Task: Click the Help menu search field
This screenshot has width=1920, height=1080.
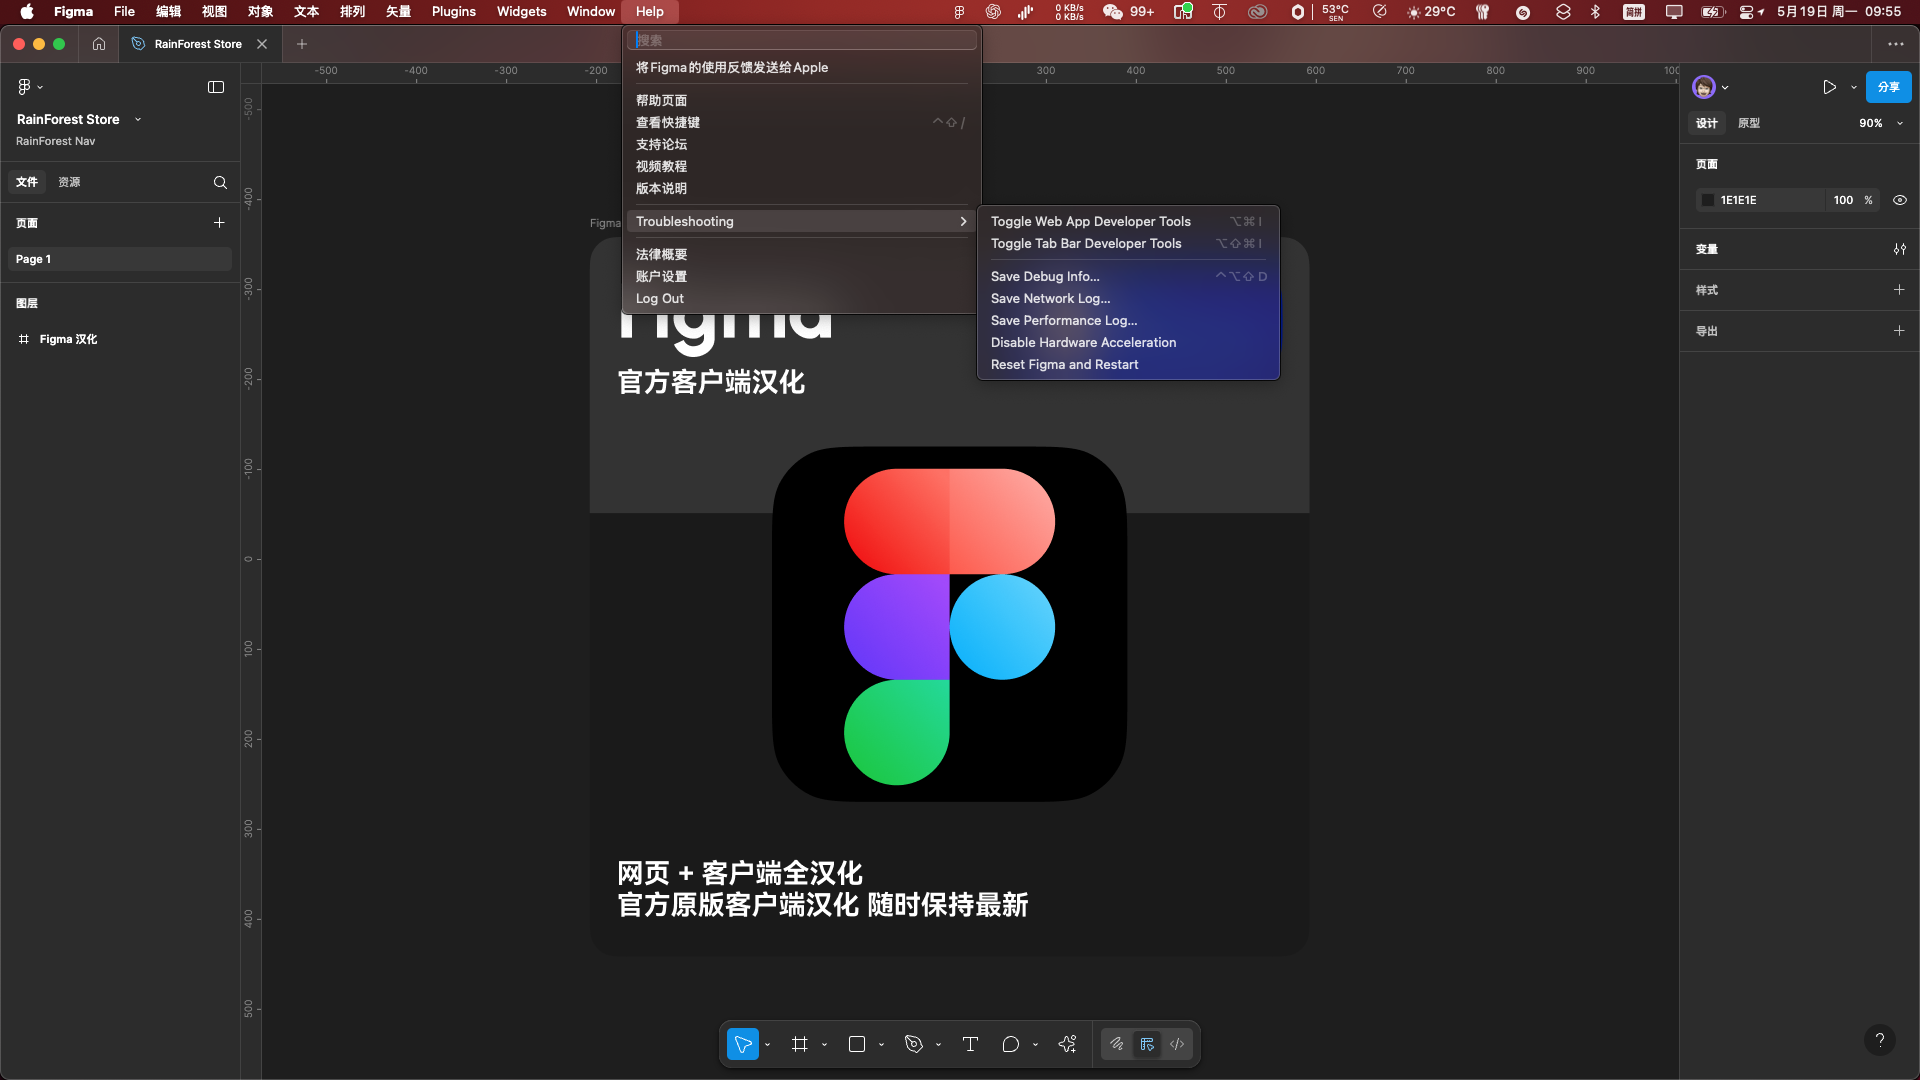Action: pyautogui.click(x=802, y=40)
